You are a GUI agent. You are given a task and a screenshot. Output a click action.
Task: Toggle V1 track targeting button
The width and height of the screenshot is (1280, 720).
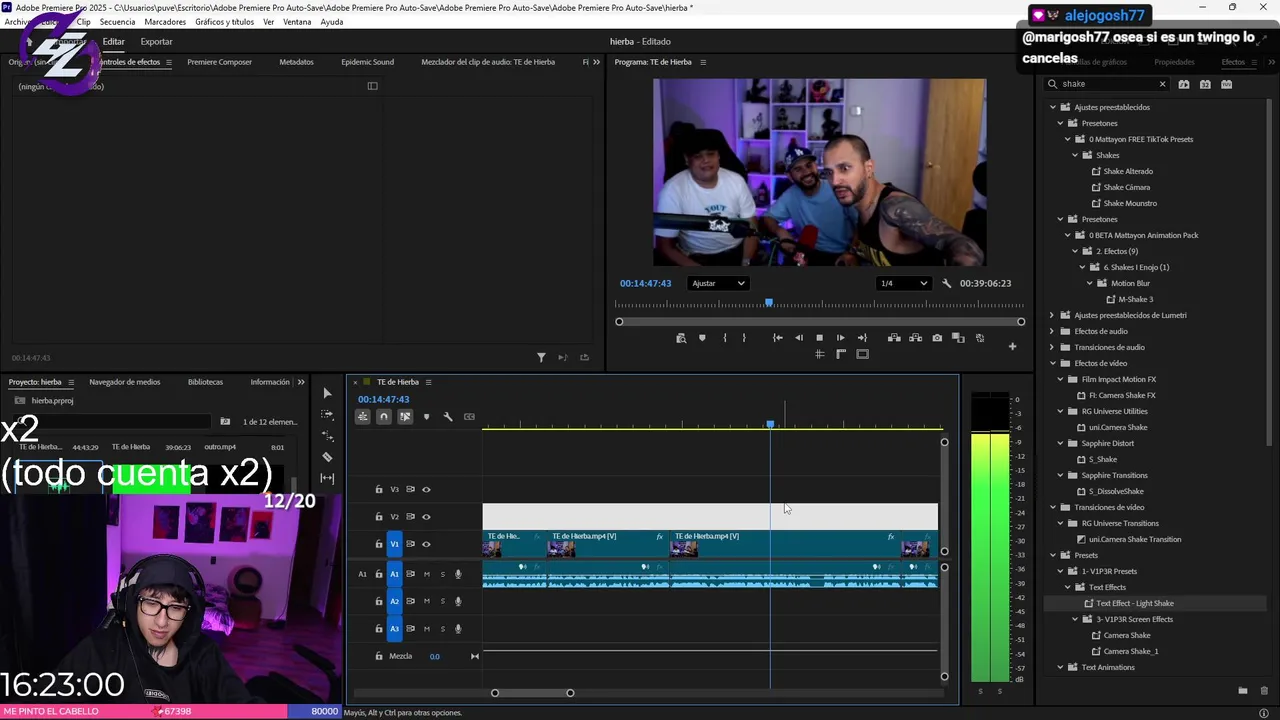pyautogui.click(x=394, y=544)
